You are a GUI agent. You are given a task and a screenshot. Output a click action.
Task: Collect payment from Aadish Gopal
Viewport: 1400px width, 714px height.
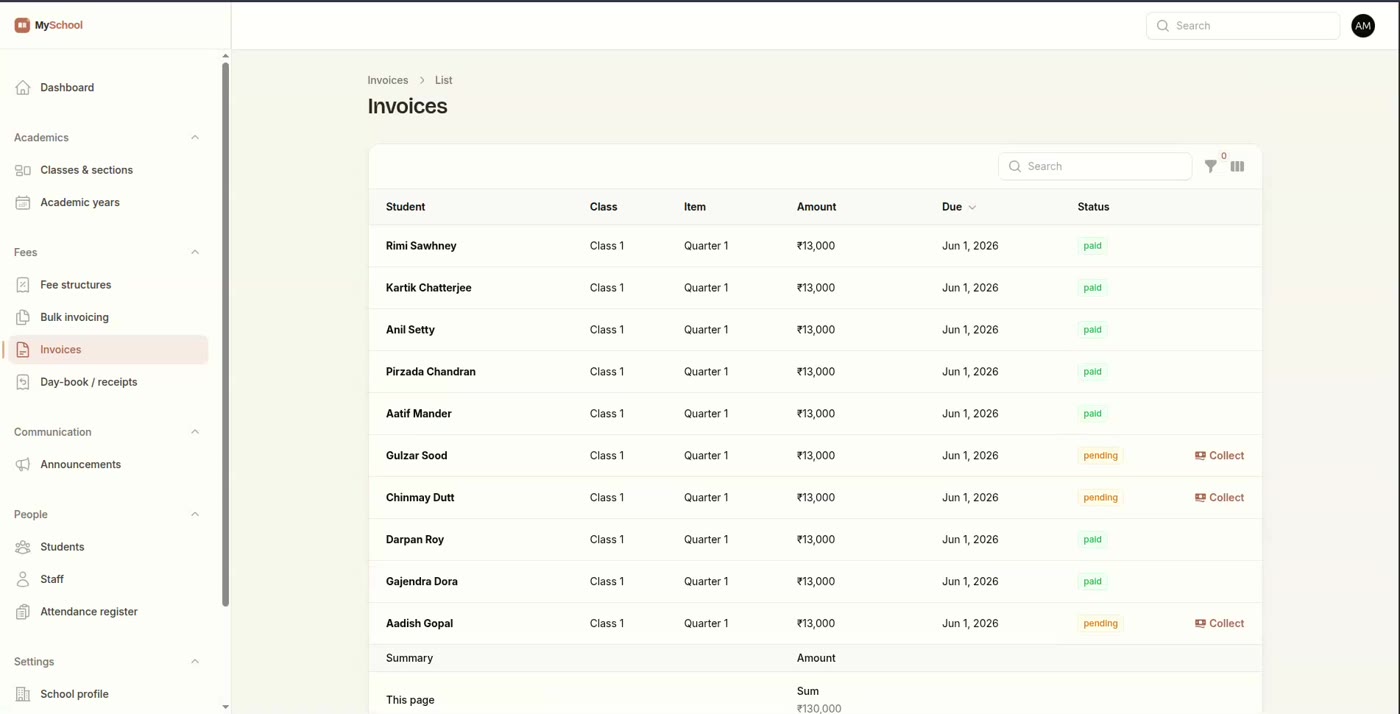pyautogui.click(x=1219, y=624)
